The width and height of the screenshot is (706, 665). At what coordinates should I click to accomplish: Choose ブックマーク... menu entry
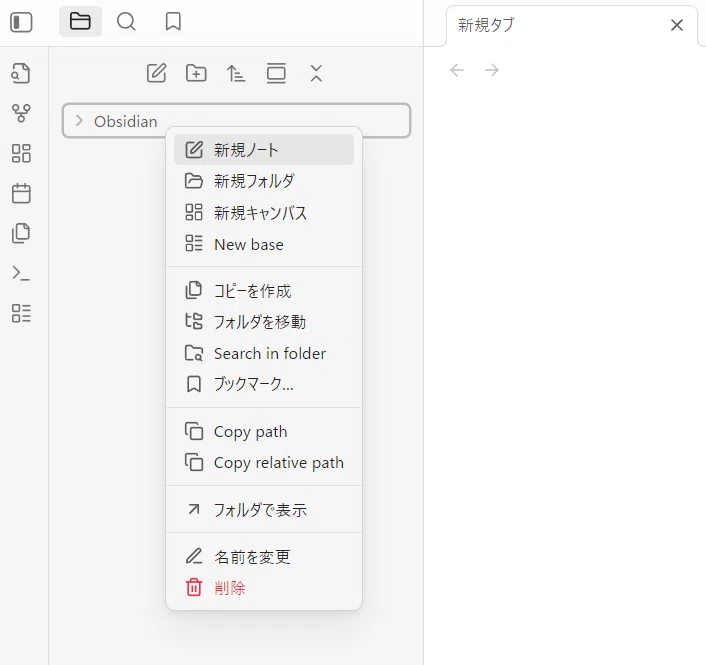[264, 385]
